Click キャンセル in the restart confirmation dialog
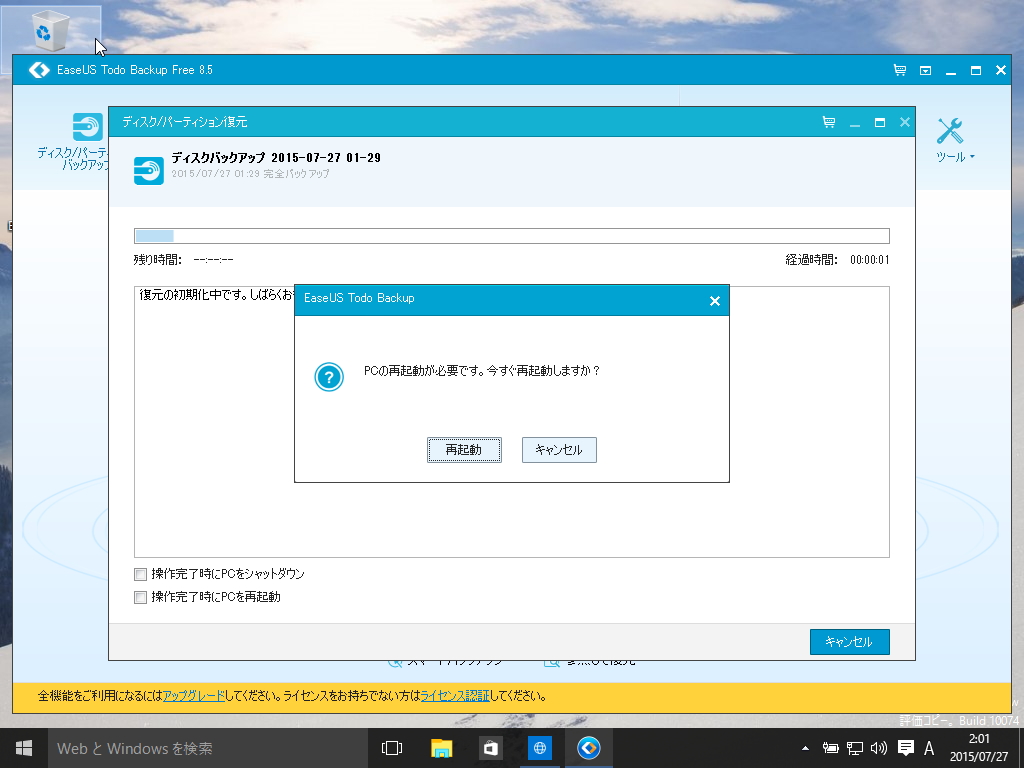This screenshot has height=768, width=1024. [559, 450]
